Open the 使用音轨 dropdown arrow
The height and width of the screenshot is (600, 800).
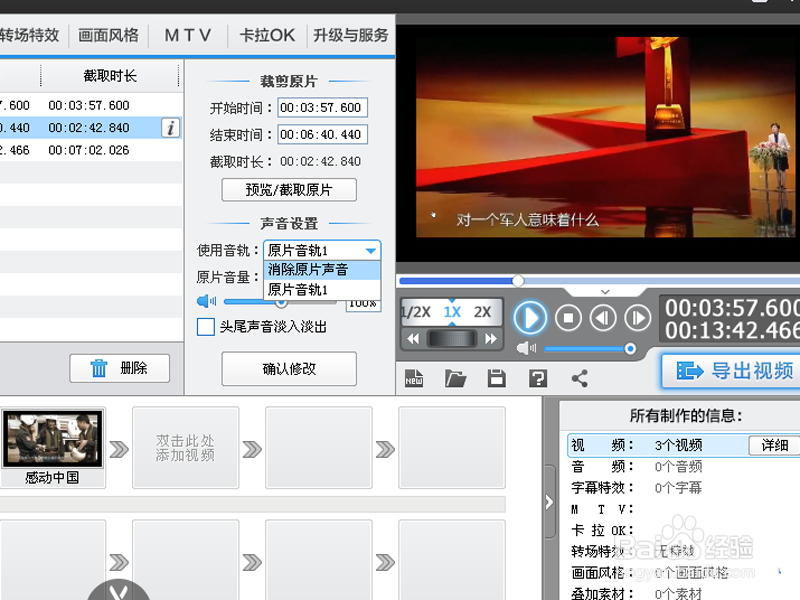(371, 251)
